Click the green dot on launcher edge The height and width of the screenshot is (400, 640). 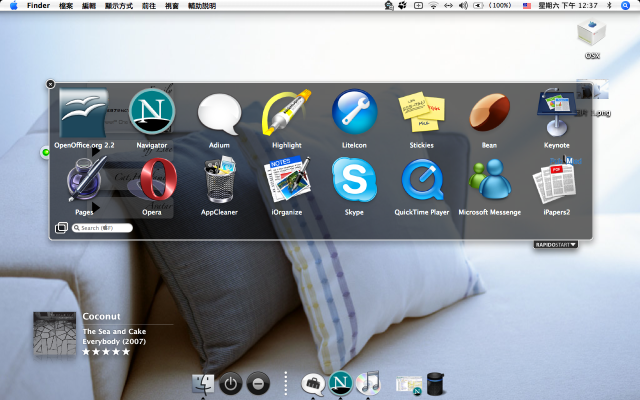(x=46, y=153)
